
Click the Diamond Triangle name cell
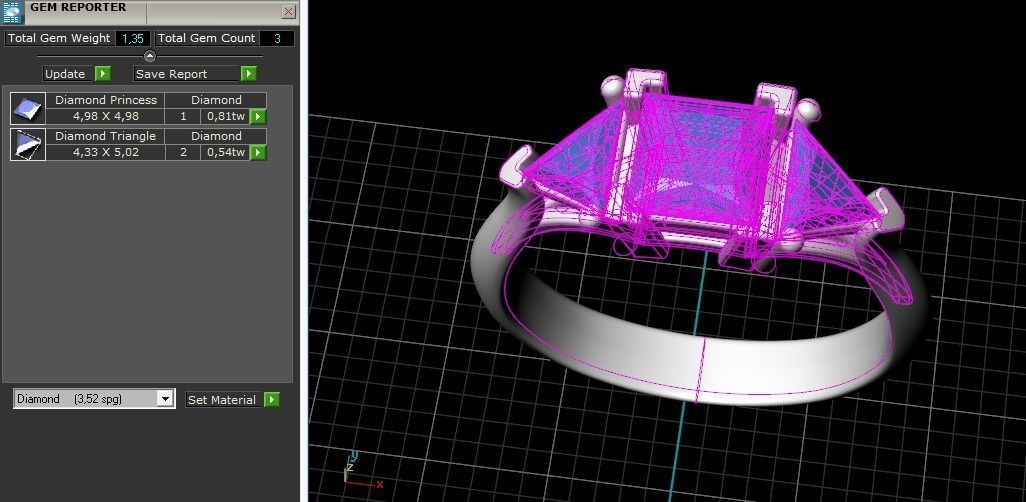click(x=105, y=136)
